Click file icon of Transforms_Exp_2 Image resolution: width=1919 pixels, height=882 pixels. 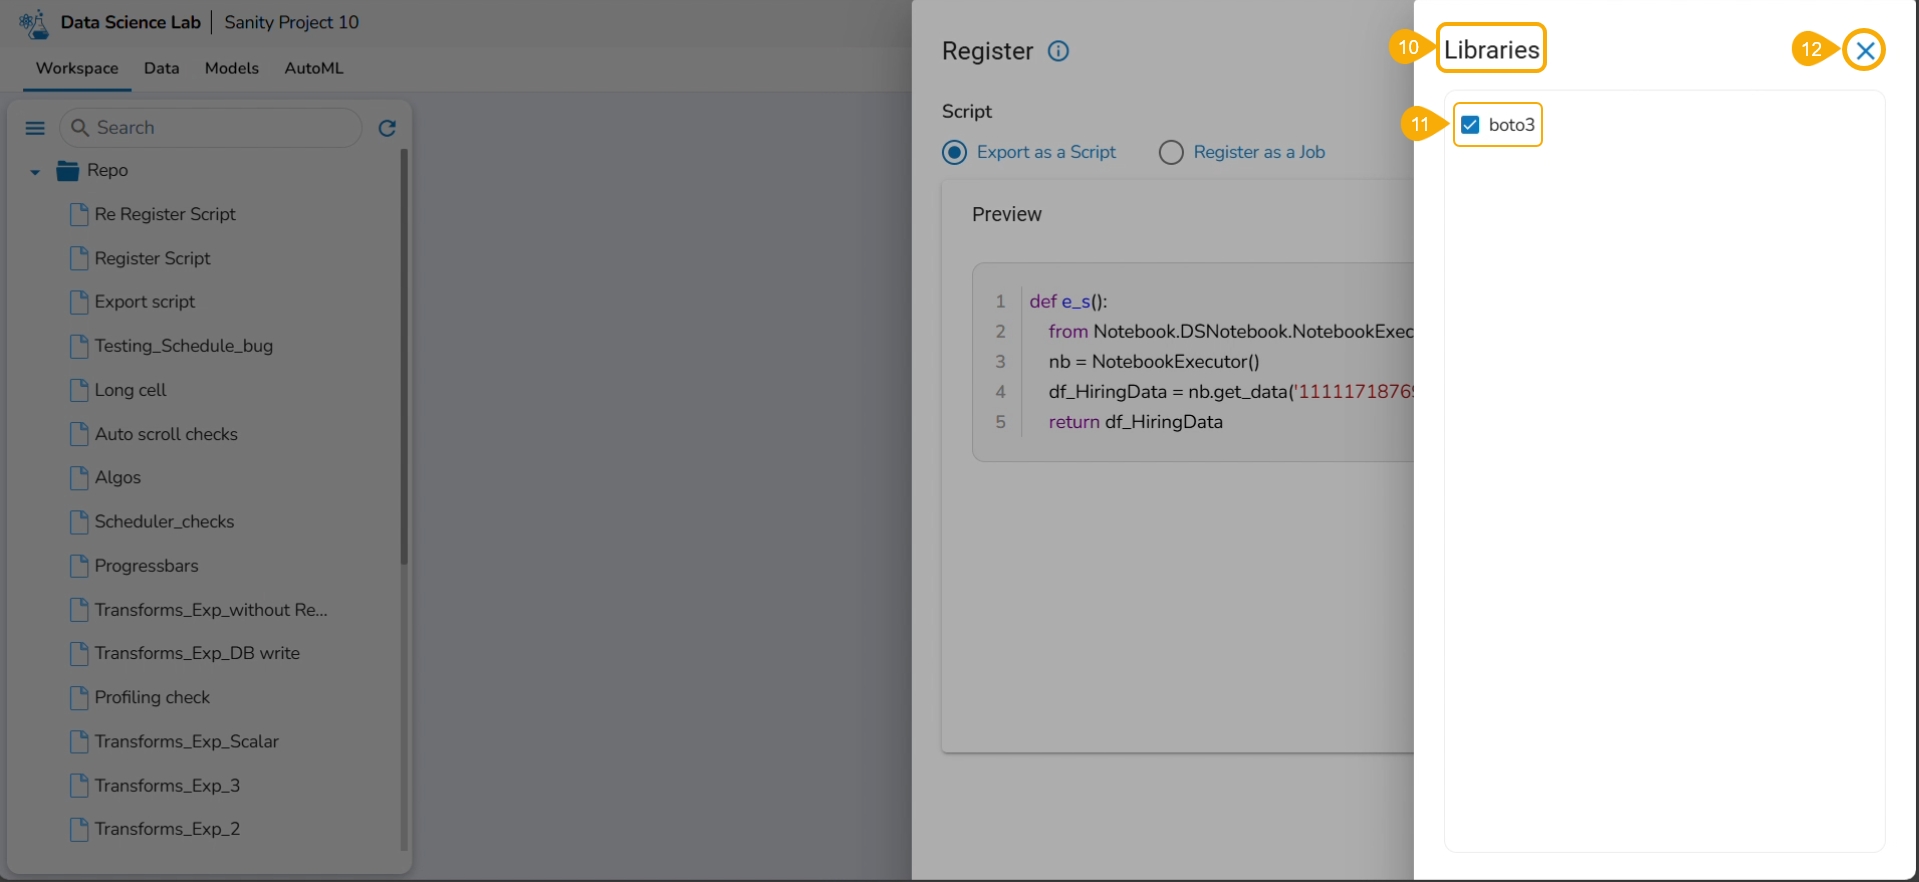click(79, 829)
